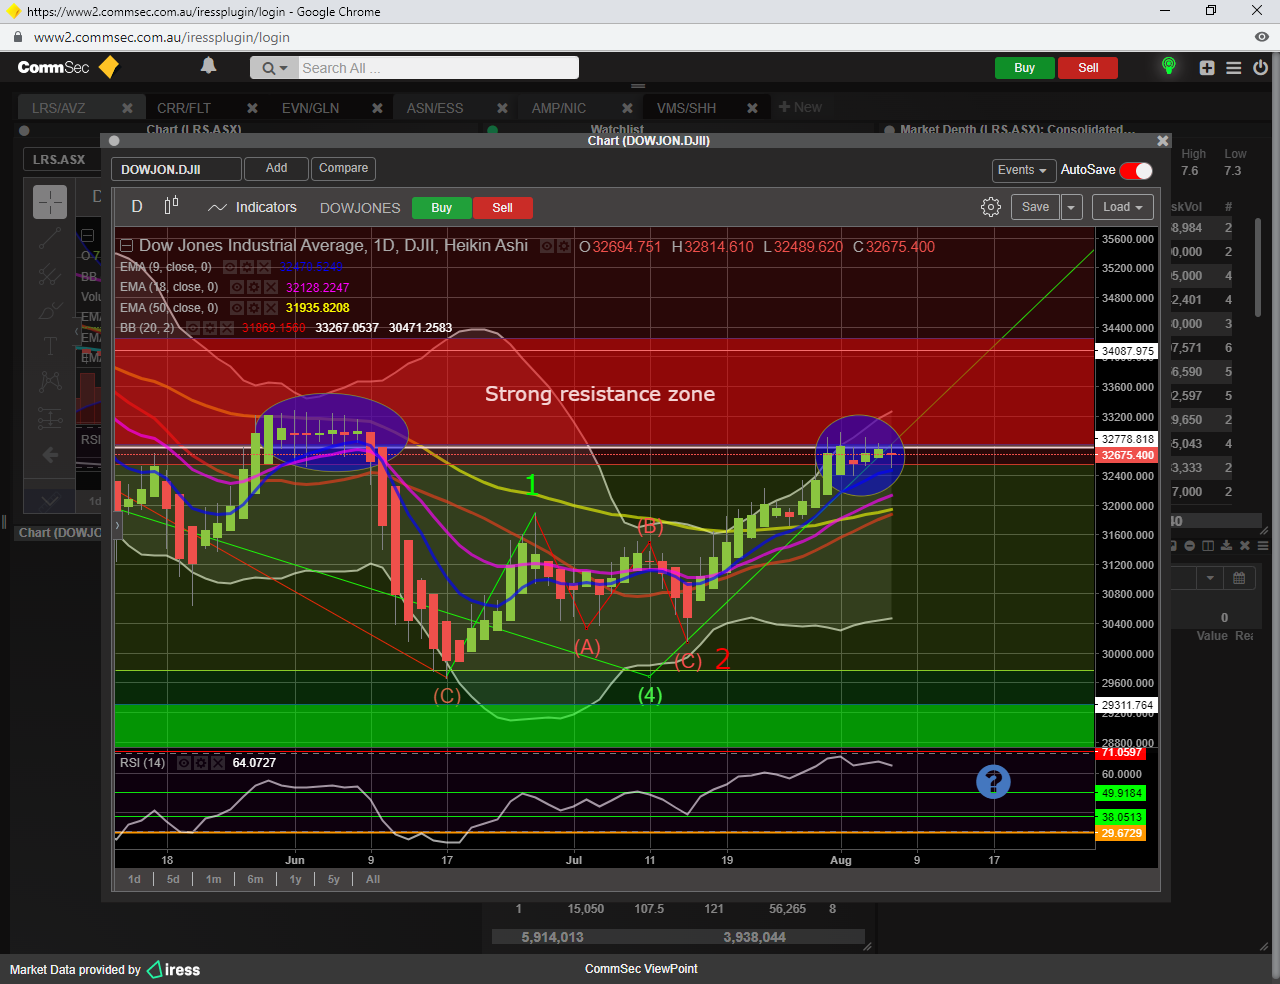Select the 1d time range
The height and width of the screenshot is (984, 1280).
[x=134, y=879]
